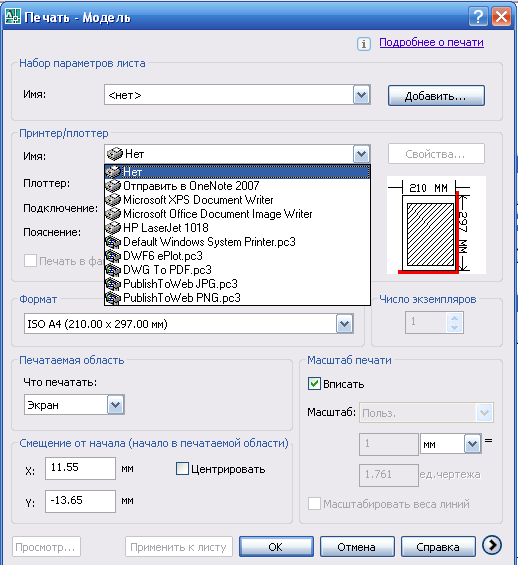The image size is (518, 565).
Task: Open the units dropdown showing 'мм'
Action: pyautogui.click(x=451, y=444)
